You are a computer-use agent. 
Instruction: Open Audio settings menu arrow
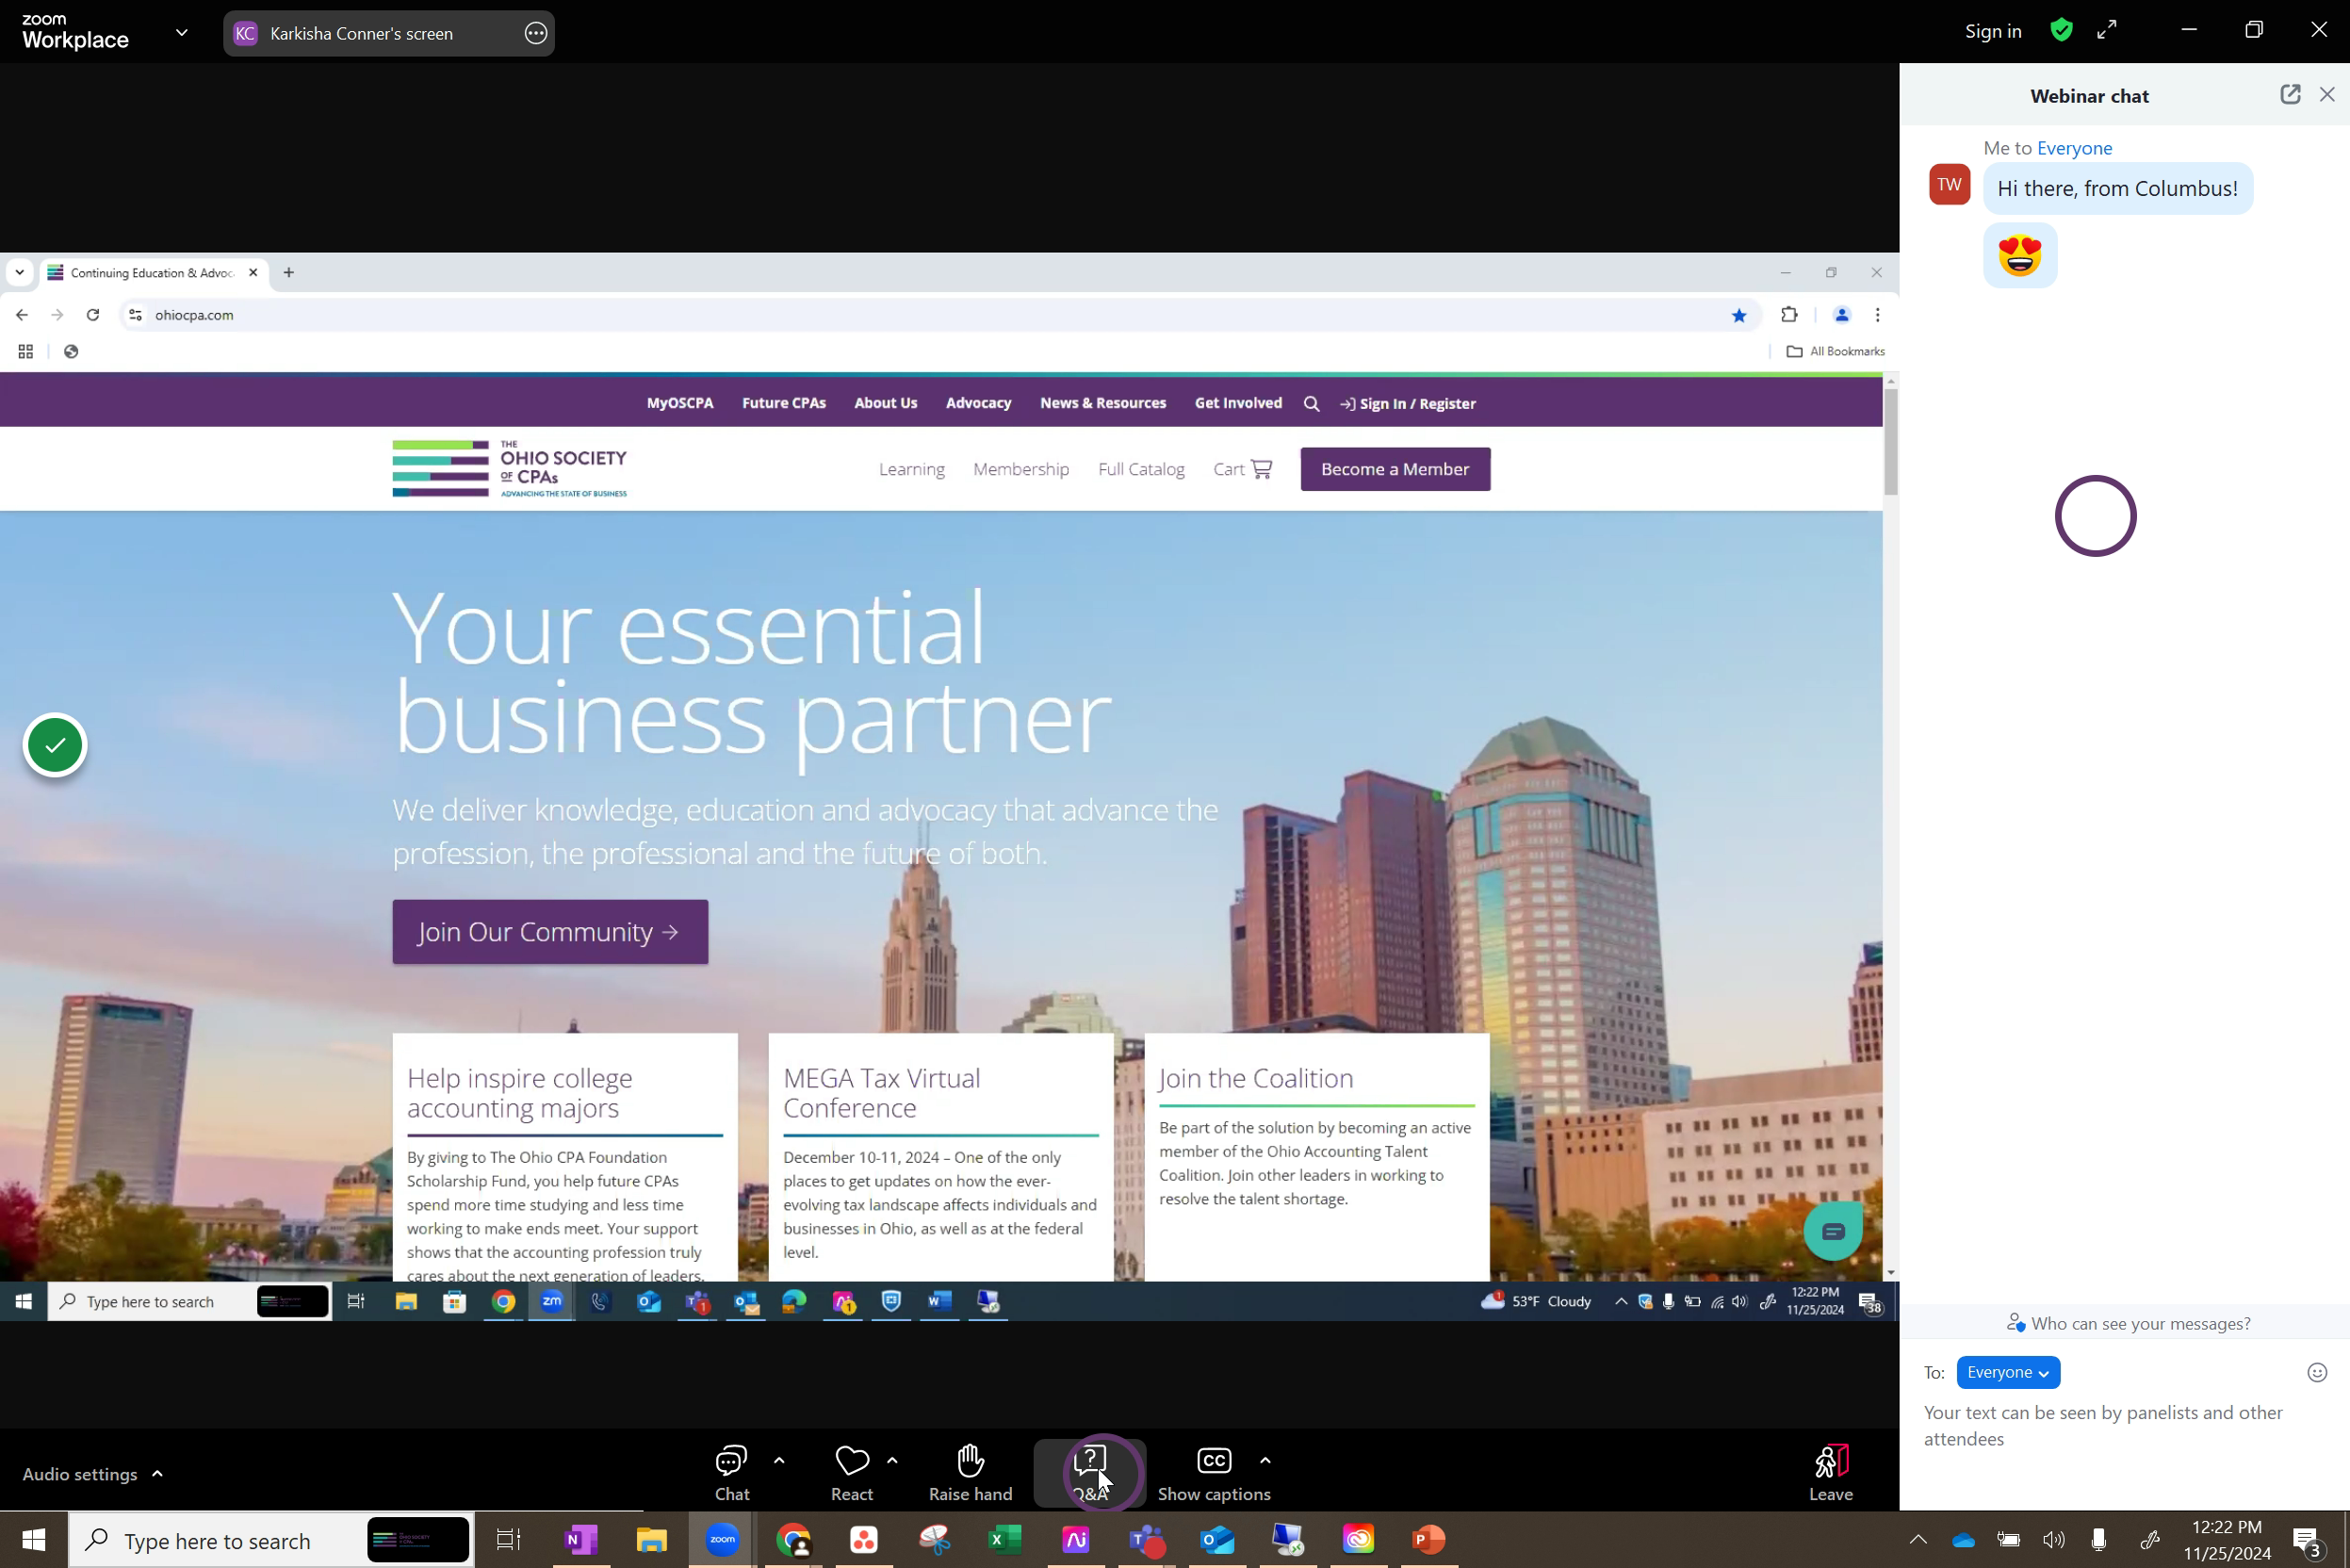(157, 1474)
